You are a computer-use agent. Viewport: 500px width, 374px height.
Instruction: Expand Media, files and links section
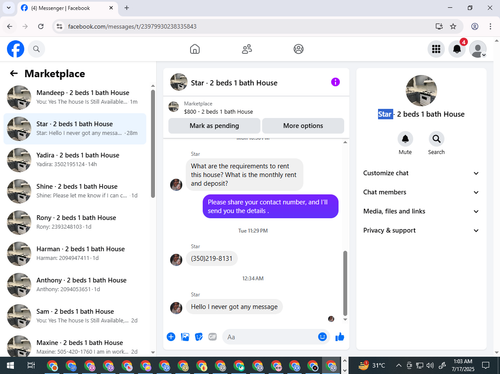[x=421, y=211]
